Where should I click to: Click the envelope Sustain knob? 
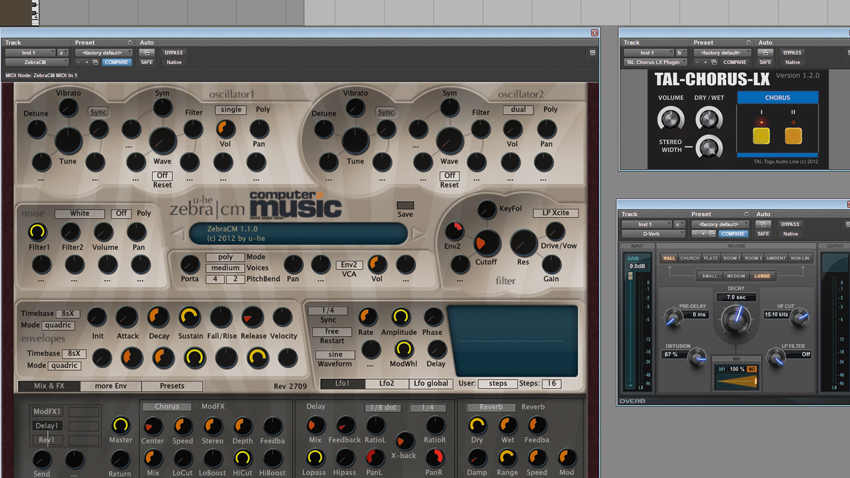pyautogui.click(x=190, y=317)
